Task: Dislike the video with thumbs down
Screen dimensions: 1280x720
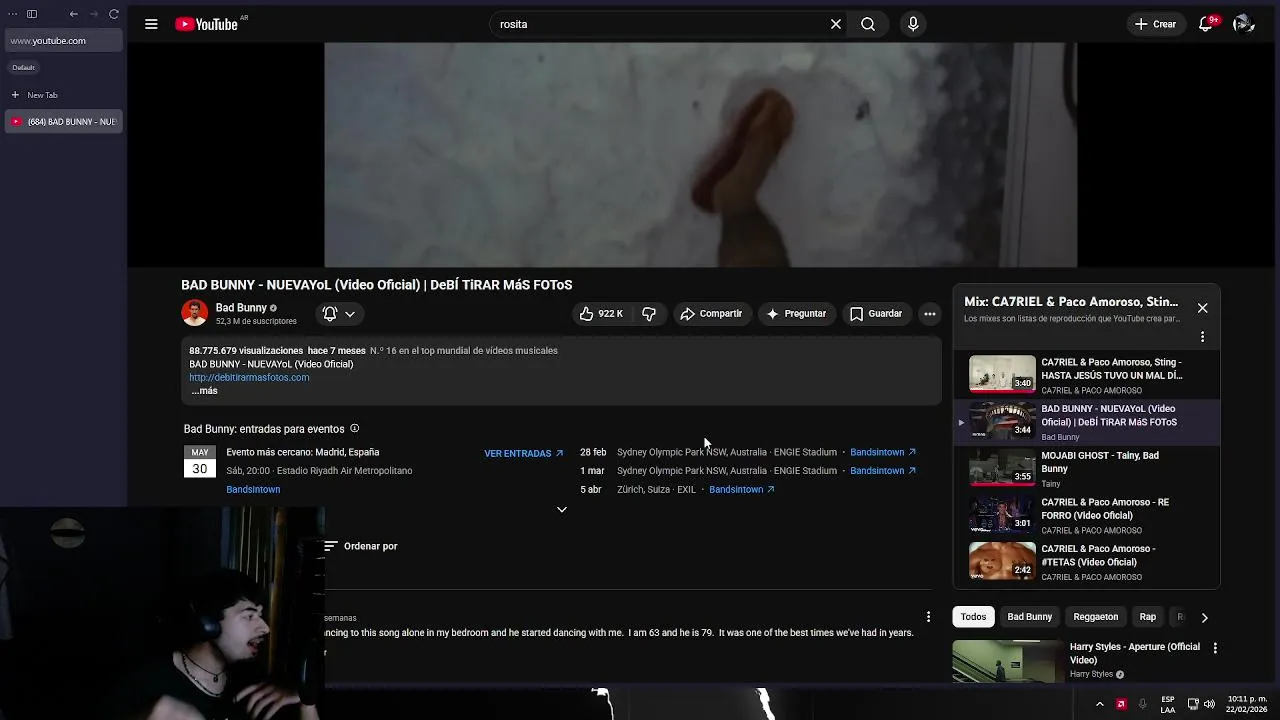Action: 649,314
